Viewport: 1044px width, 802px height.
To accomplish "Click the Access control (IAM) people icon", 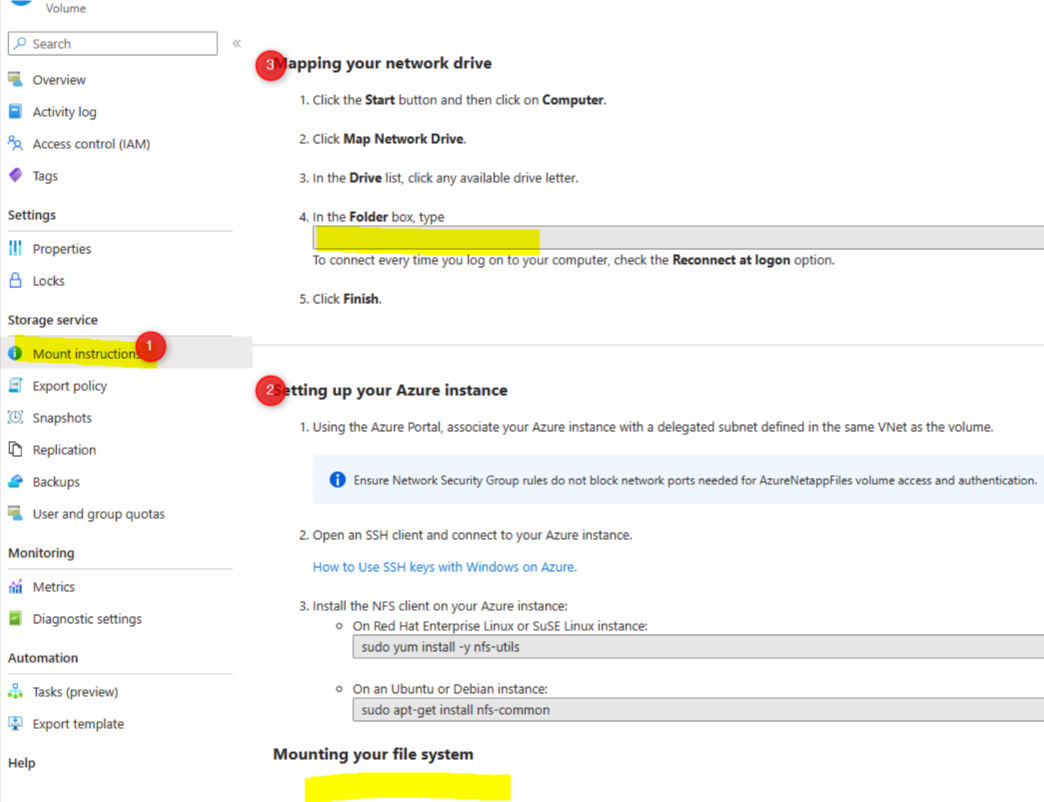I will 15,143.
